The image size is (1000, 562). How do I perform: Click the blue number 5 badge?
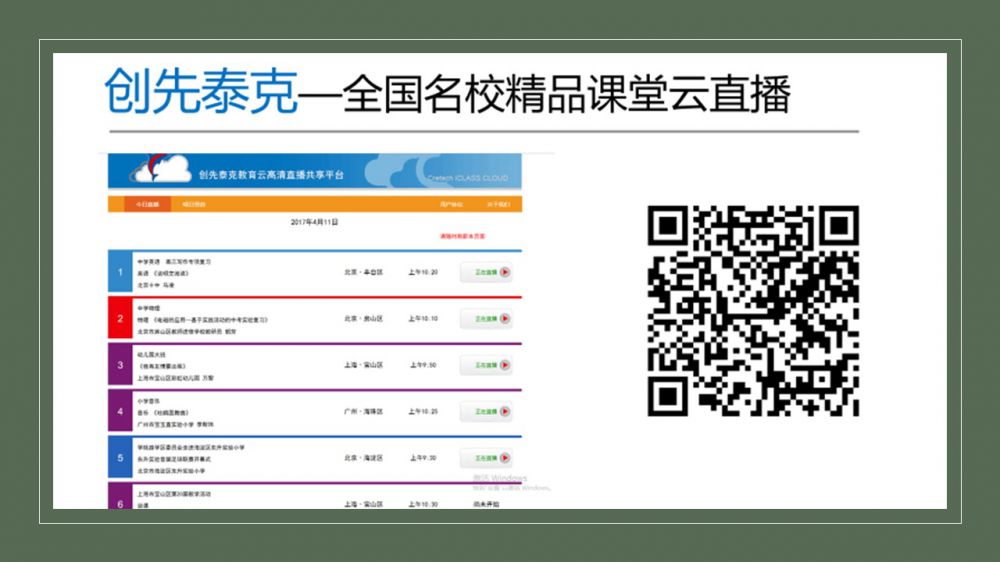click(120, 458)
